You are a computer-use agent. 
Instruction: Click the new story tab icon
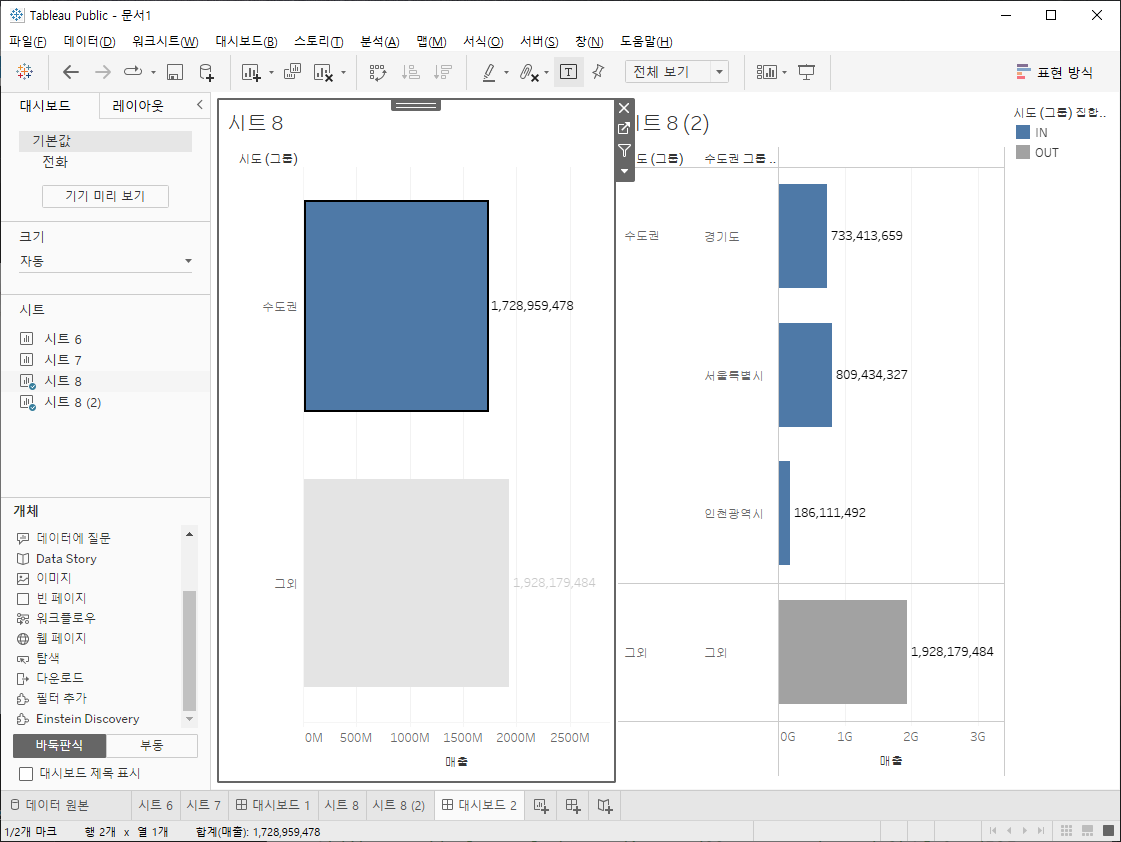point(605,806)
